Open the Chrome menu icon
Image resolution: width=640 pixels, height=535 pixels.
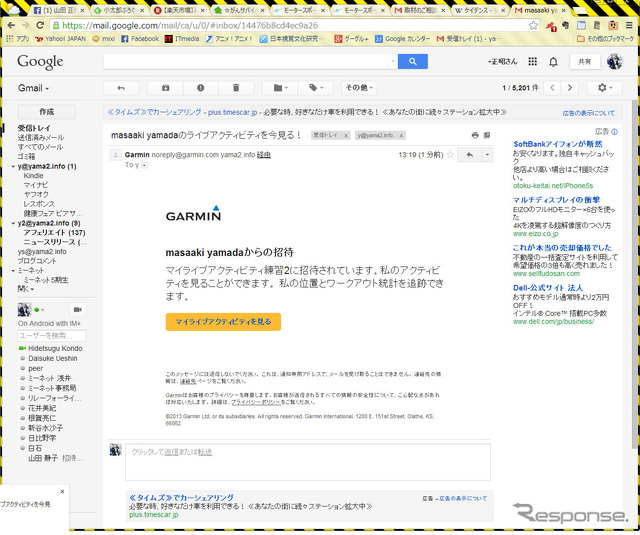pyautogui.click(x=629, y=26)
